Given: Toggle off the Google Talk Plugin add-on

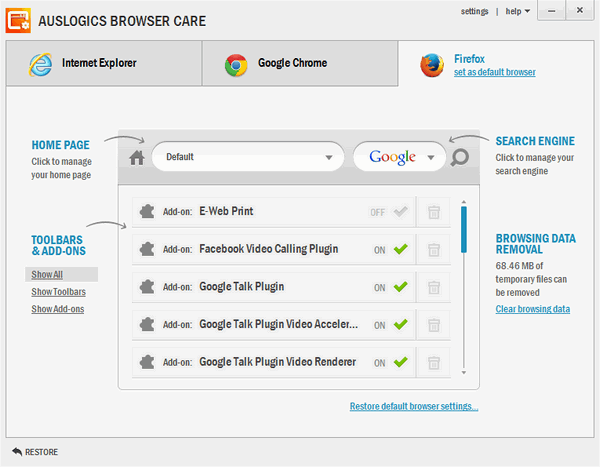Looking at the screenshot, I should coord(401,287).
